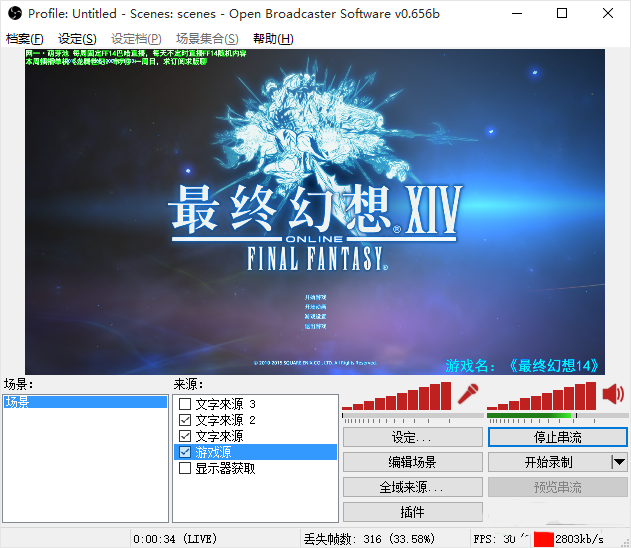
Task: Click the 开始录制 button
Action: [549, 462]
